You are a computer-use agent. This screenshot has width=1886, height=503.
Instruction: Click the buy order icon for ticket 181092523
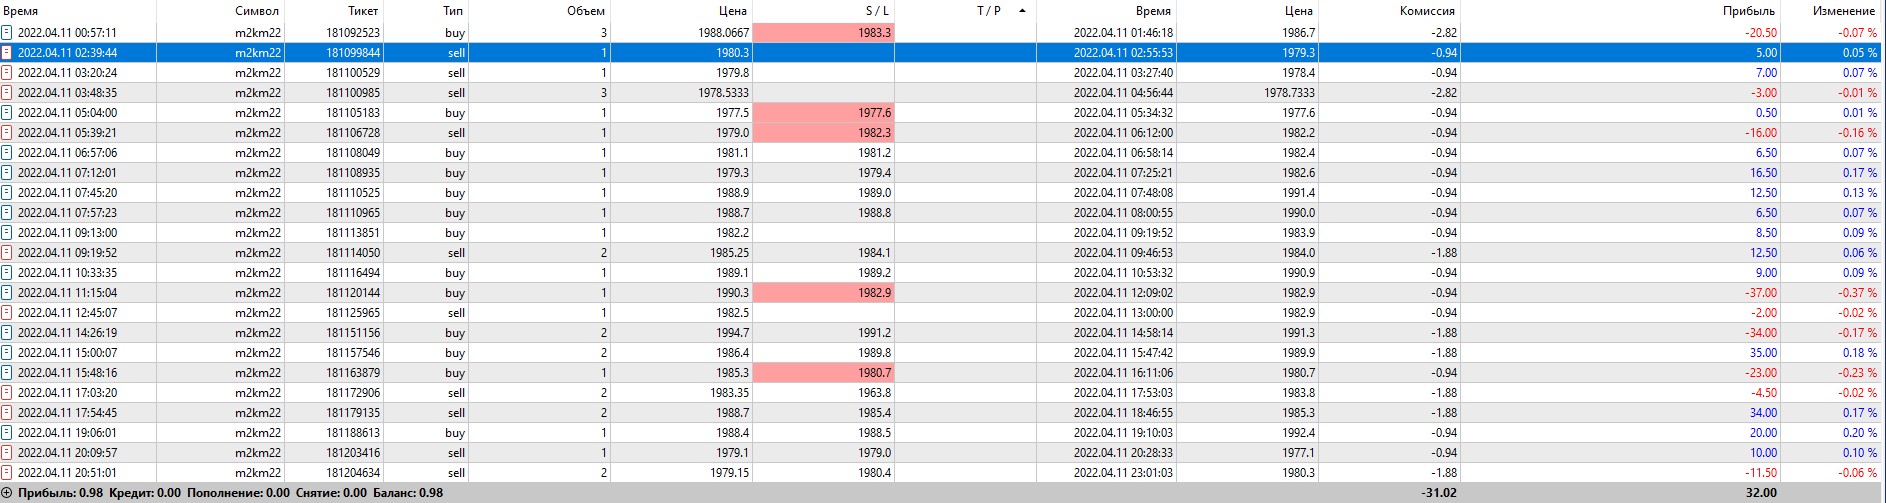(7, 32)
